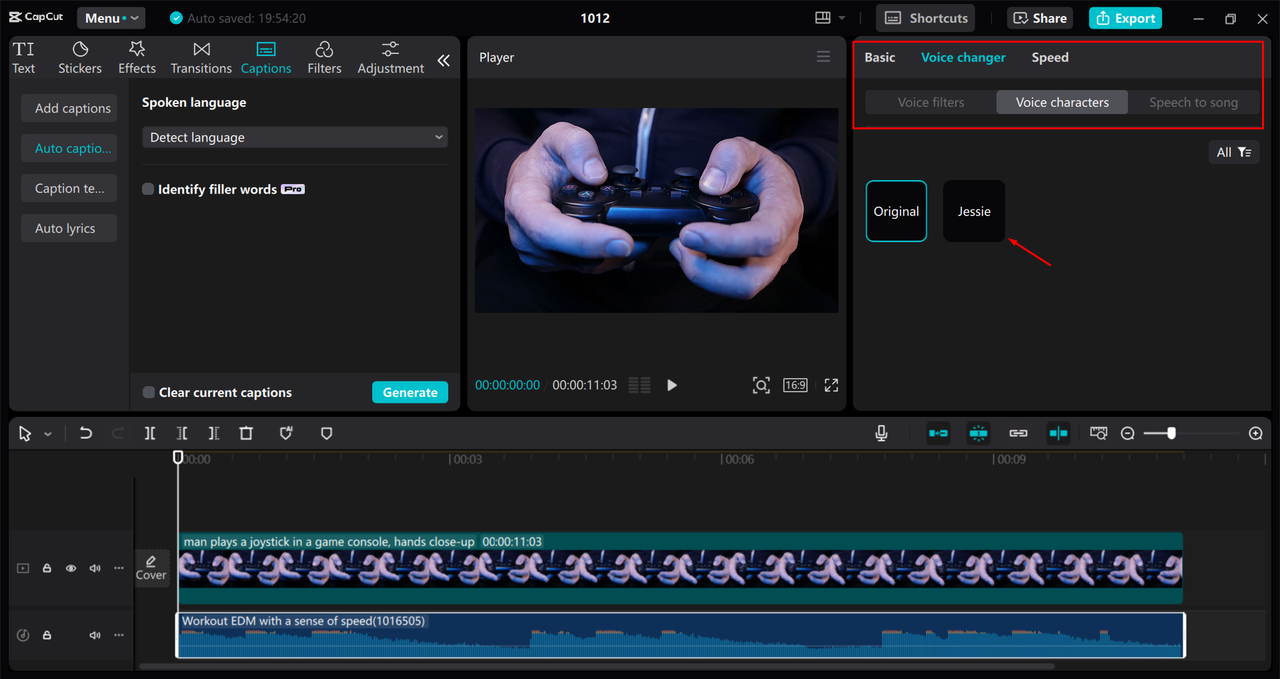Viewport: 1280px width, 679px height.
Task: Lock the audio track
Action: coord(47,635)
